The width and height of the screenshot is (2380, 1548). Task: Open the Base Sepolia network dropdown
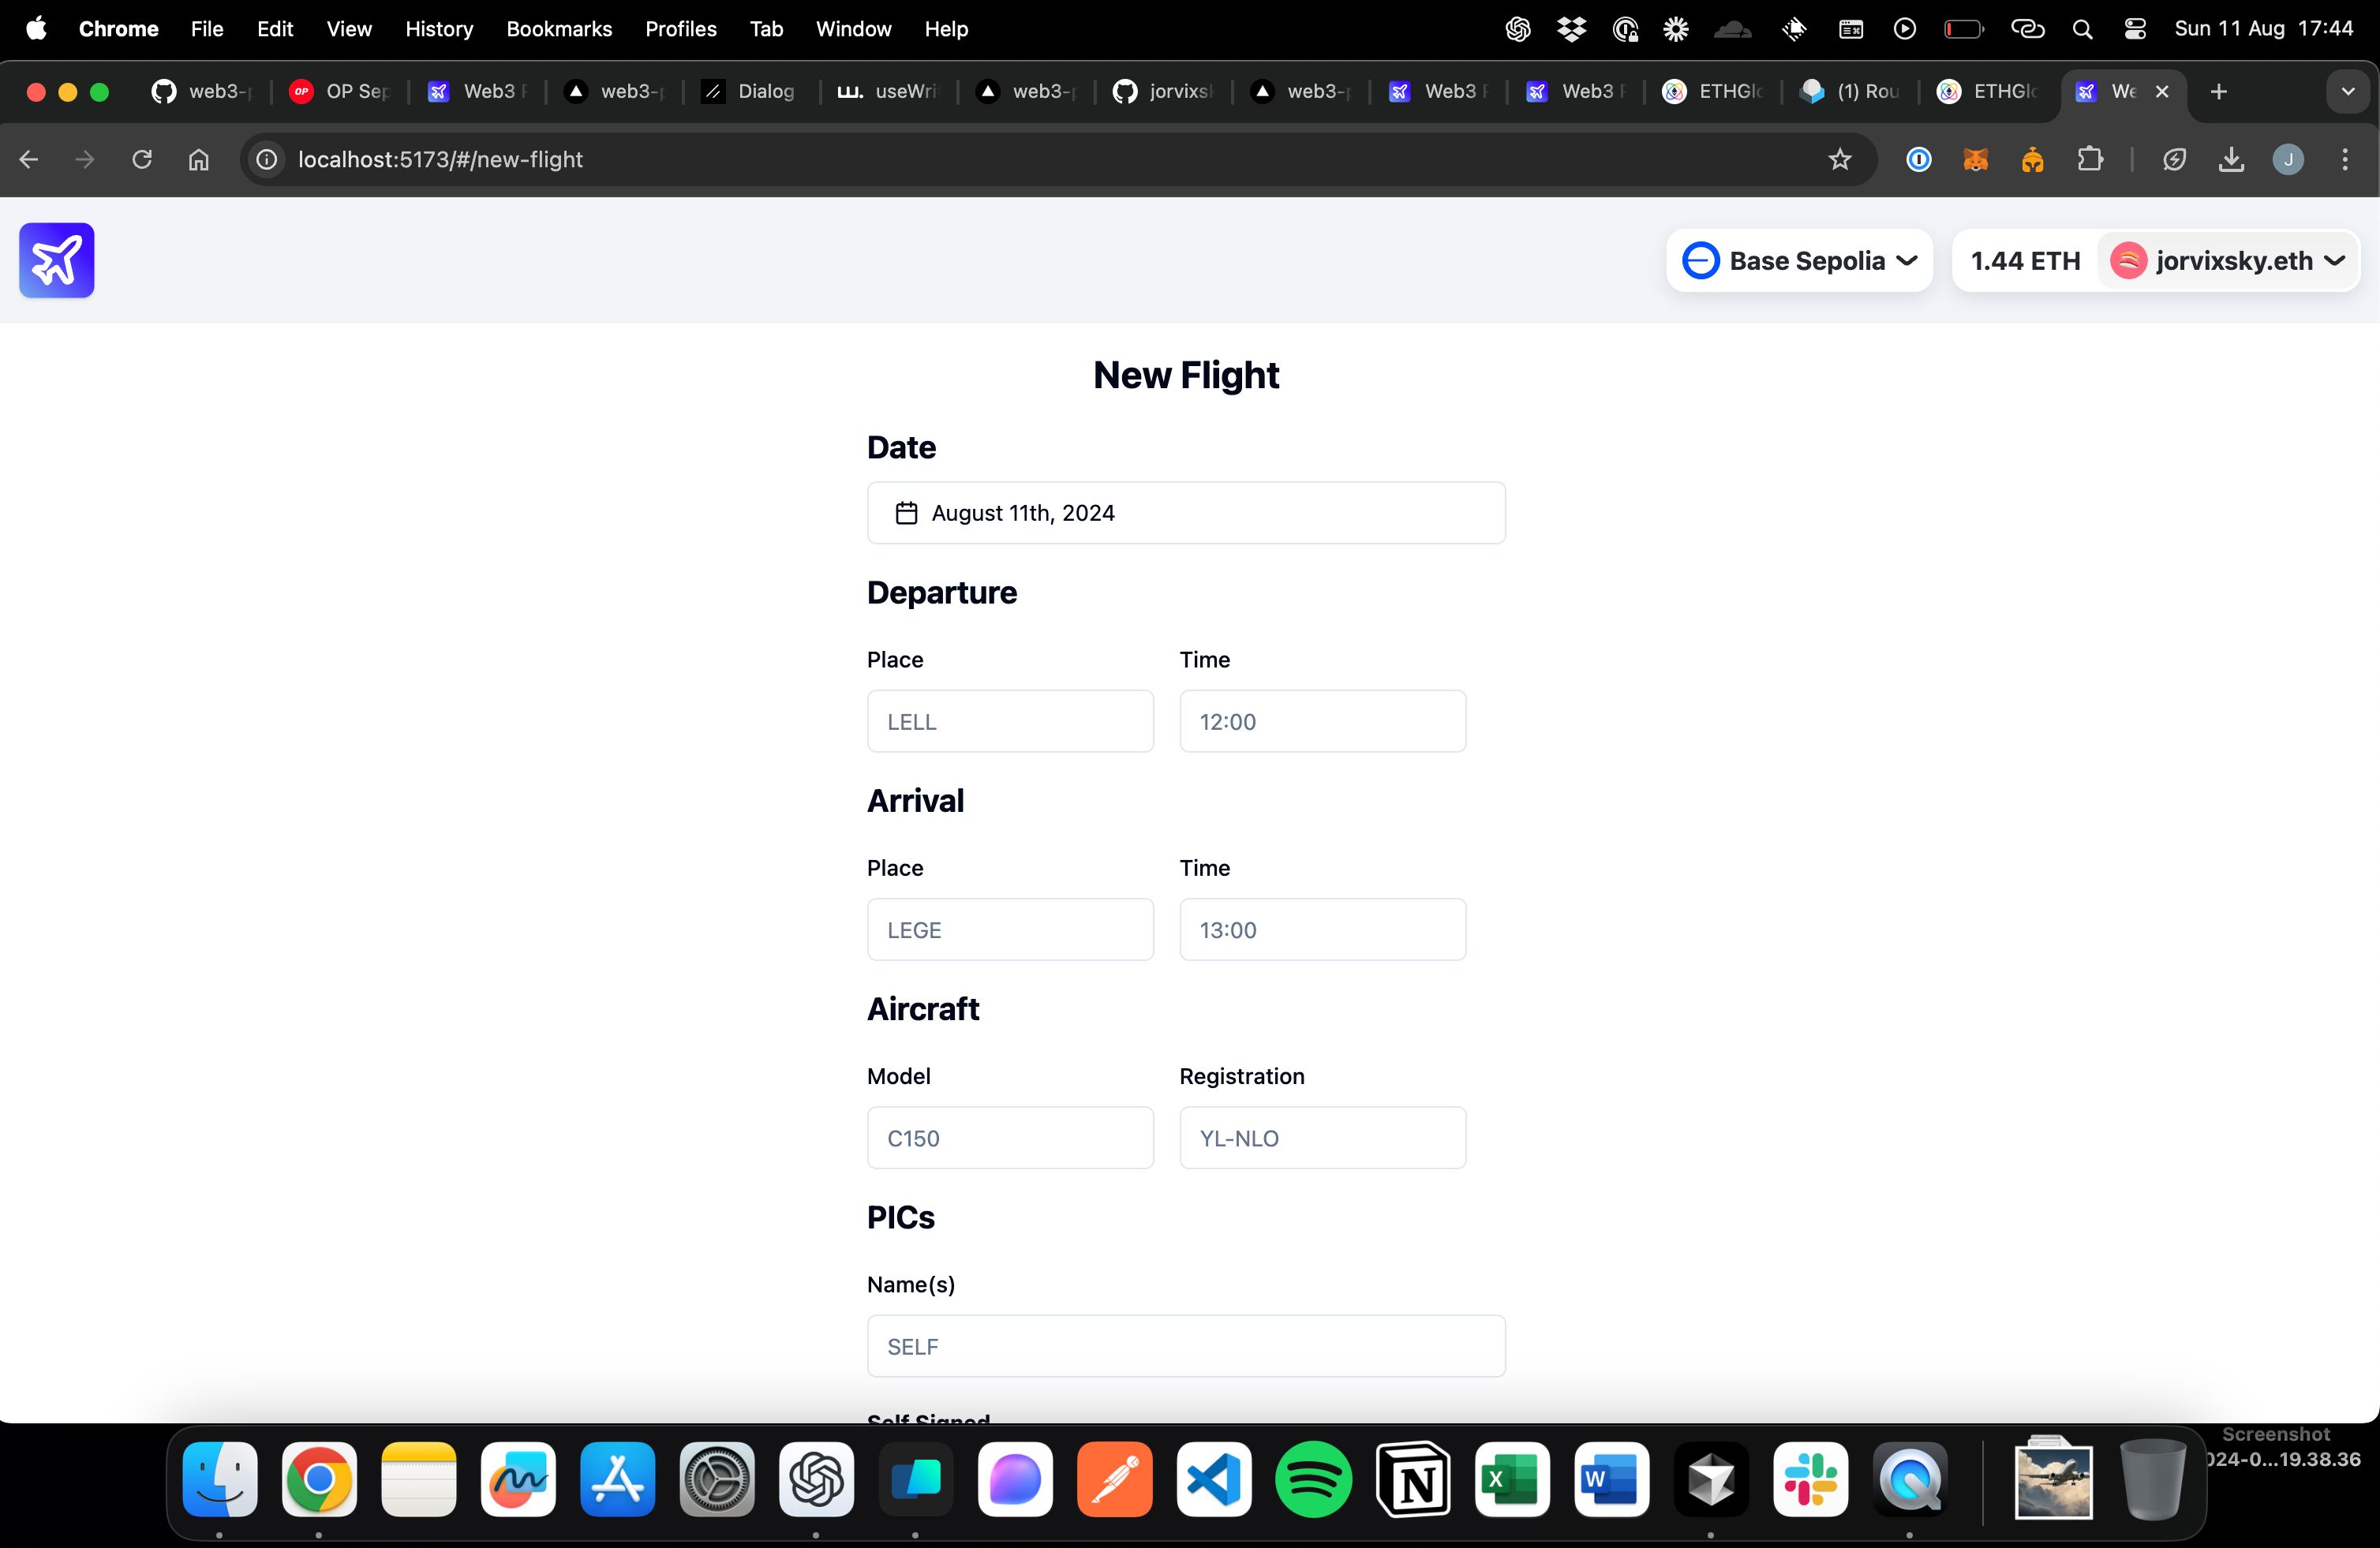coord(1799,261)
